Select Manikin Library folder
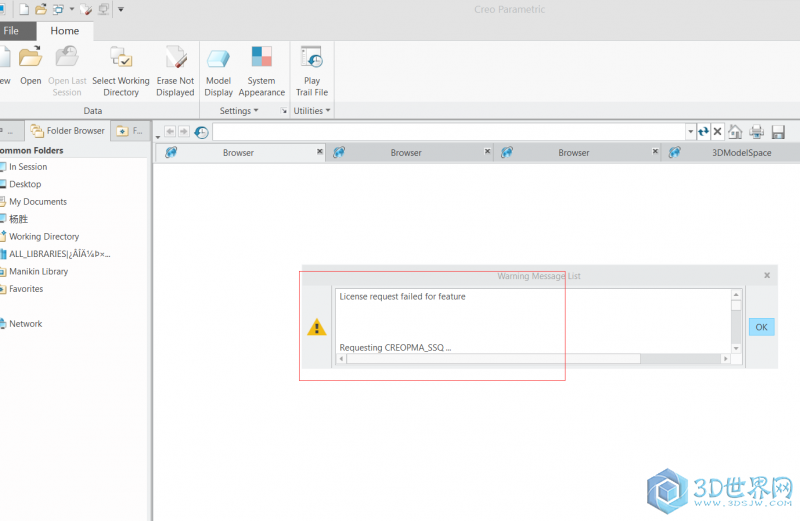 [x=38, y=271]
